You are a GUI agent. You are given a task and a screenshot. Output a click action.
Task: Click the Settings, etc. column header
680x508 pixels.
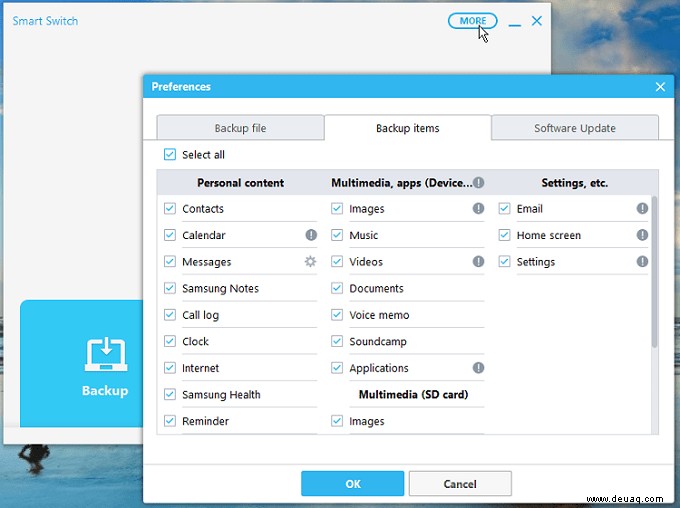pos(575,183)
